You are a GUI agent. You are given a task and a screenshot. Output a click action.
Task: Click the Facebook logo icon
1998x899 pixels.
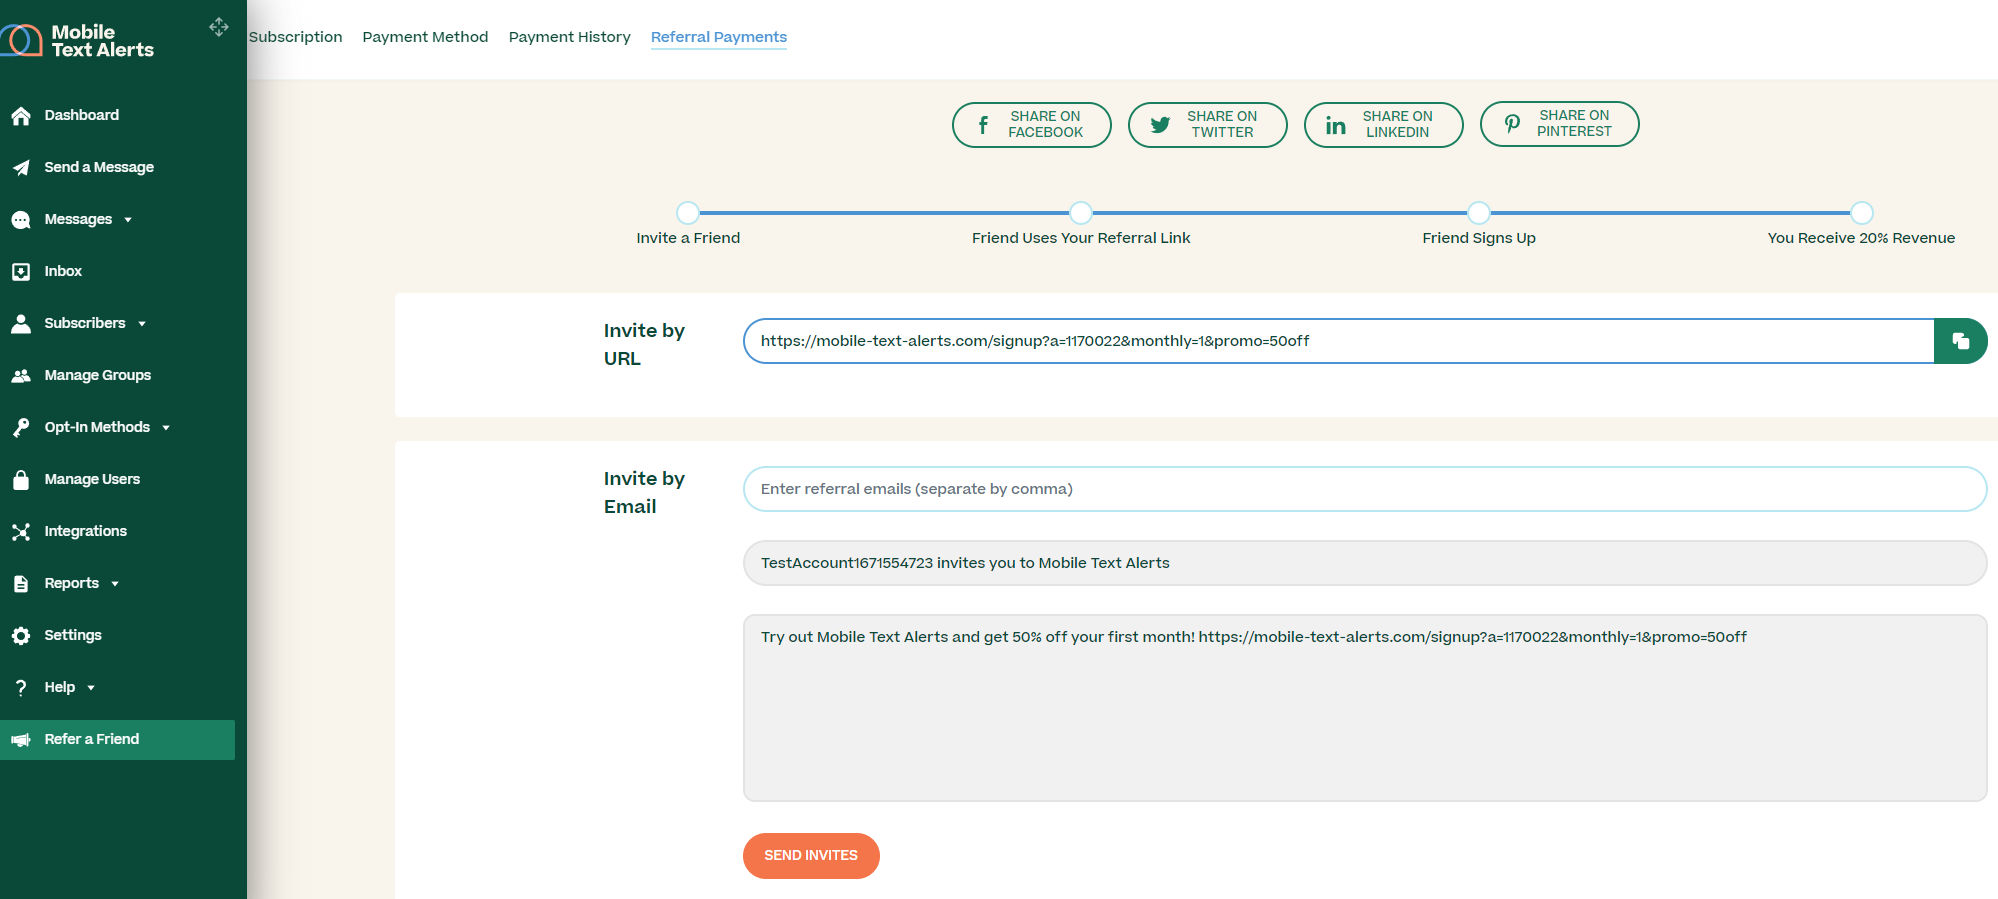983,125
